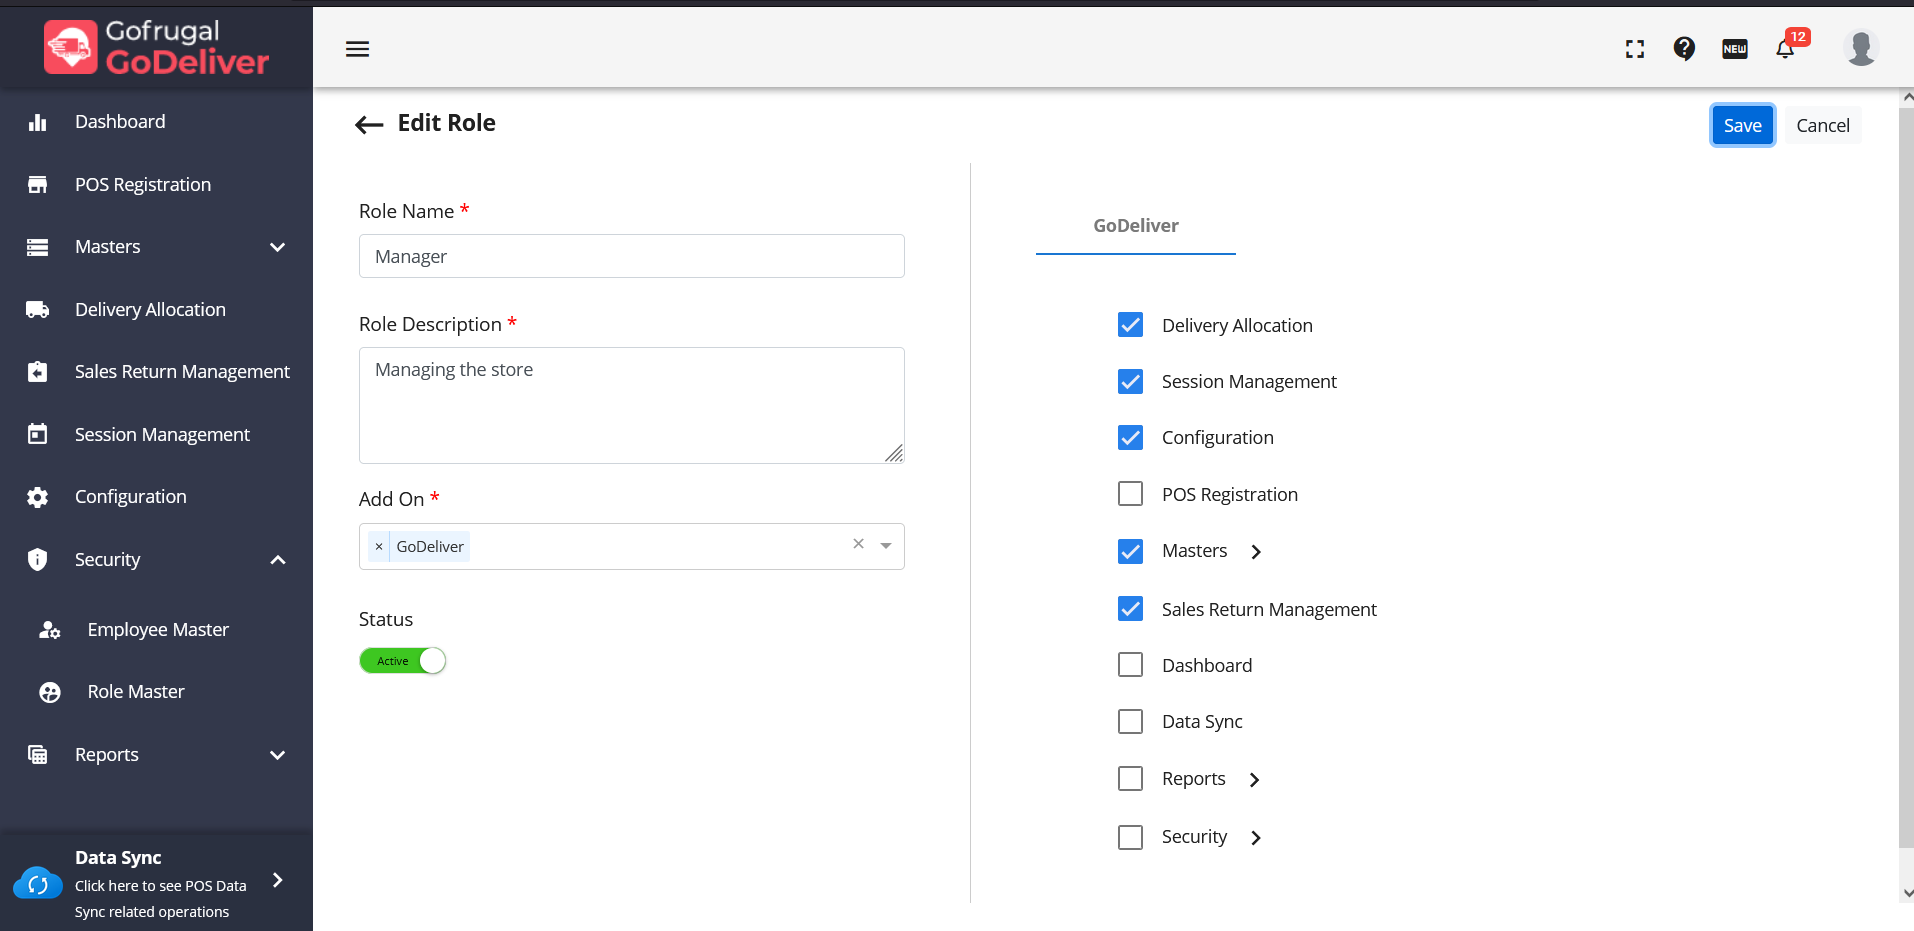Cancel editing the role
Image resolution: width=1914 pixels, height=931 pixels.
tap(1822, 126)
